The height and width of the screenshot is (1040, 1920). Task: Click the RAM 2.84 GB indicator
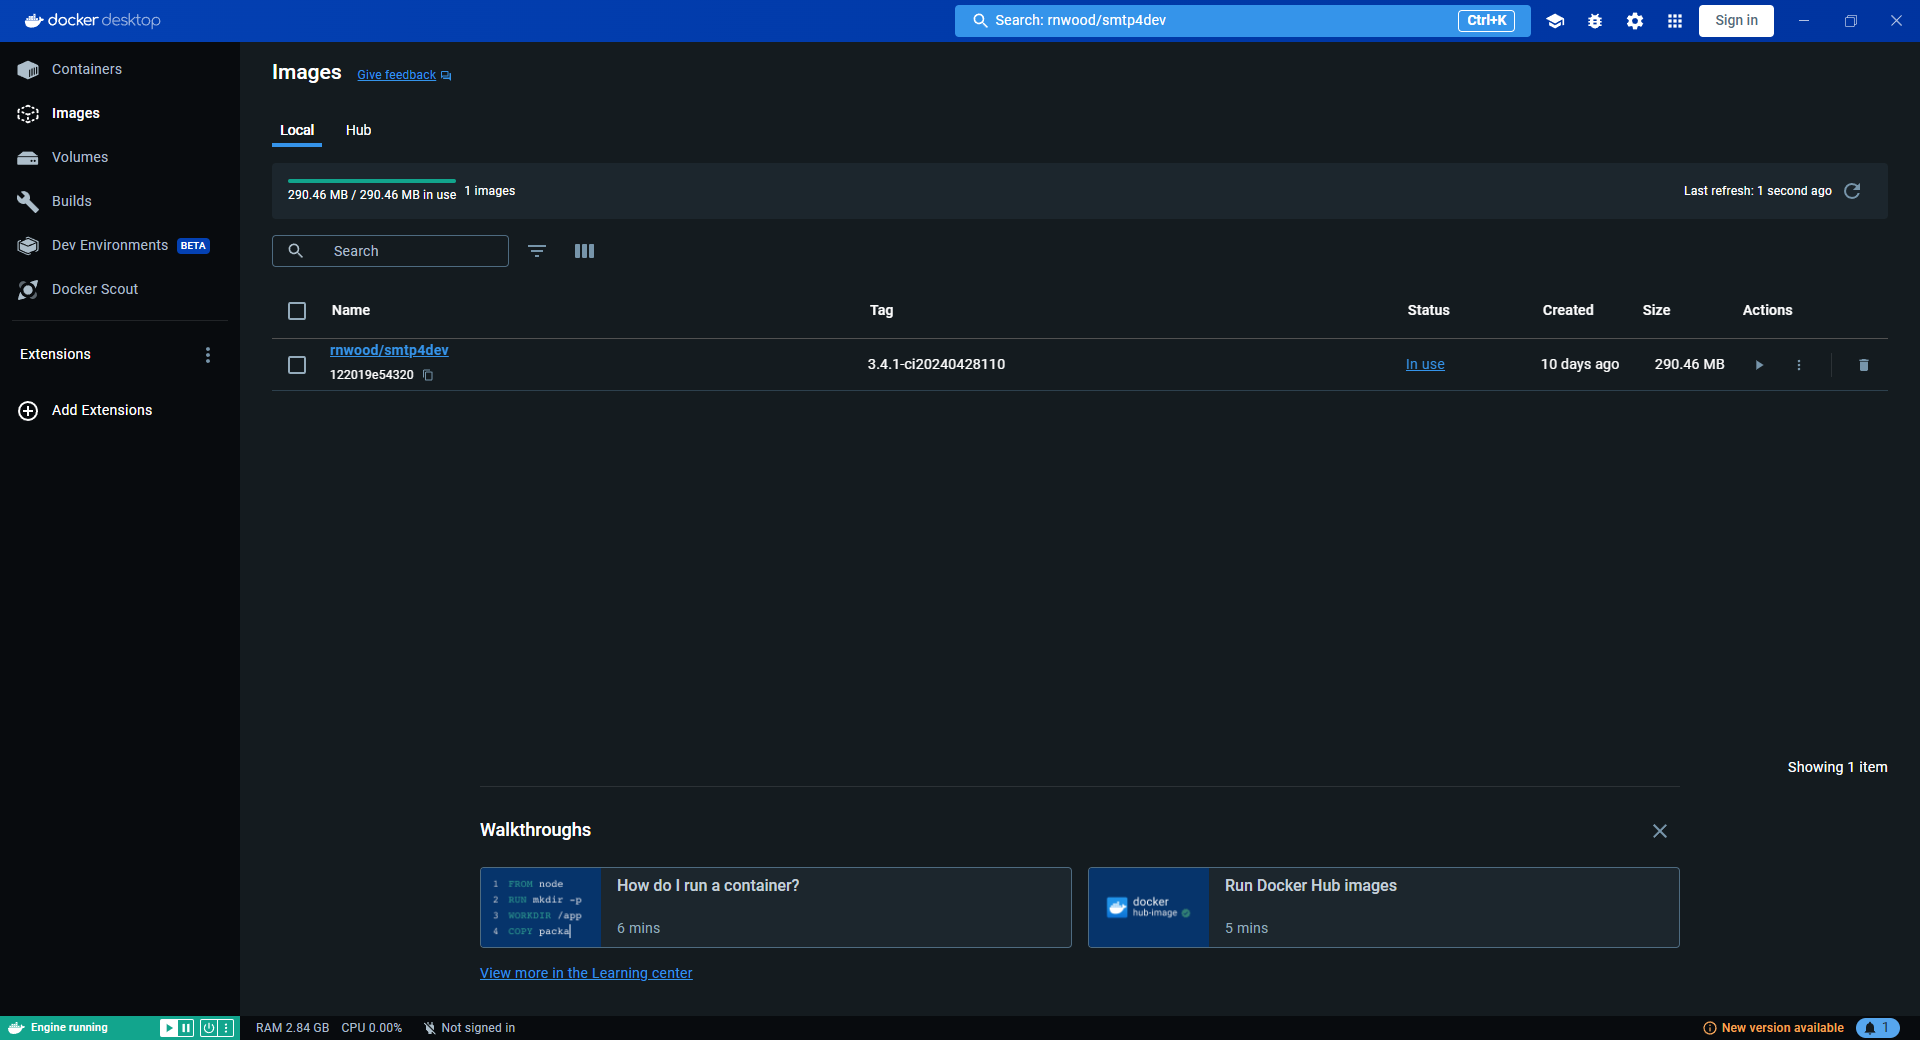tap(292, 1028)
